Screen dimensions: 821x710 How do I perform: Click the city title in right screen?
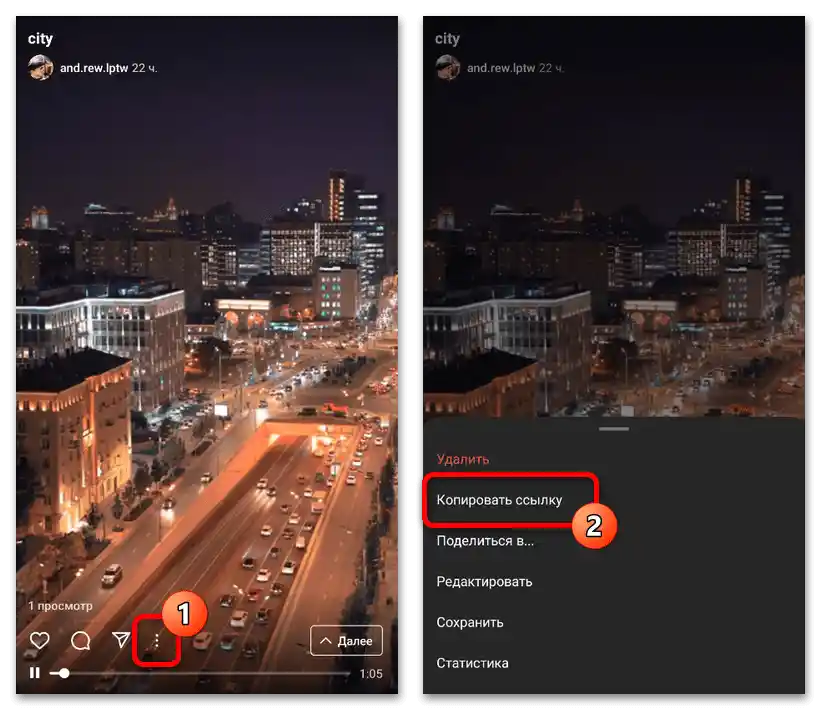click(448, 39)
